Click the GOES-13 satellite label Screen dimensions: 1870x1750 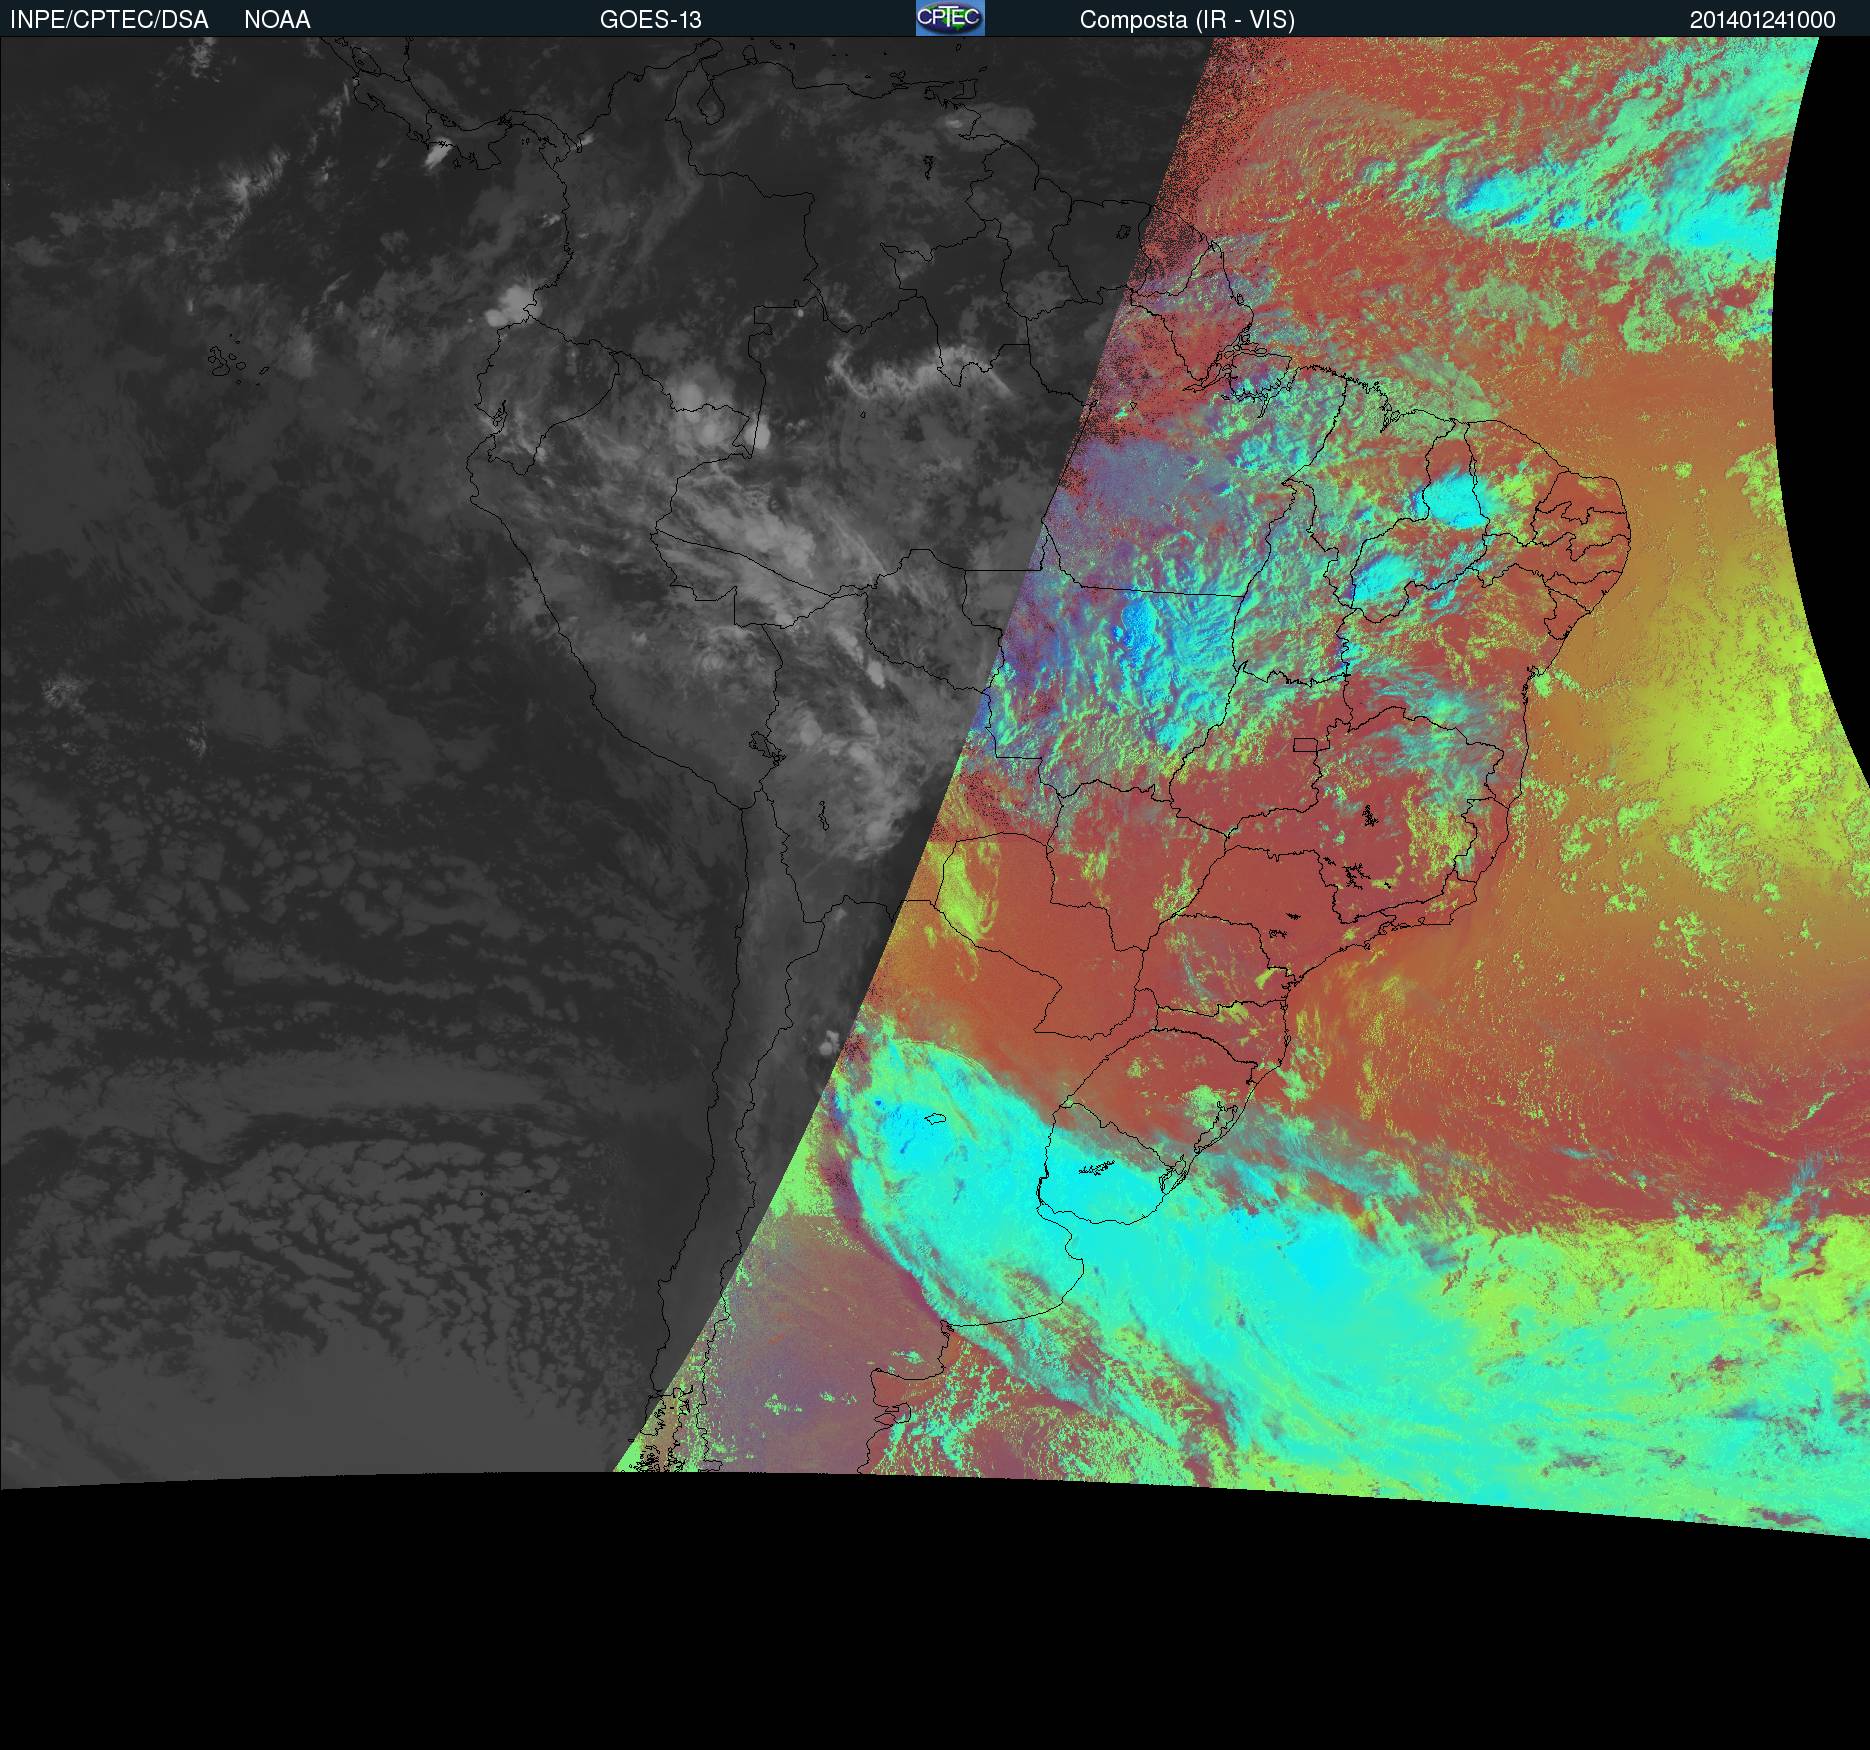click(651, 20)
